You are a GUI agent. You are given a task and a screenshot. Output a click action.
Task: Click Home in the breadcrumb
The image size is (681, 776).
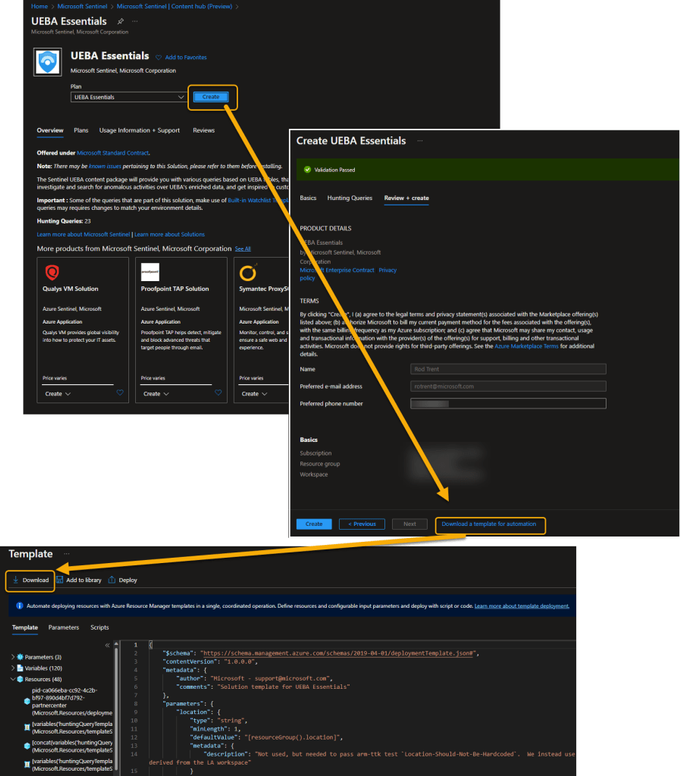tap(39, 6)
